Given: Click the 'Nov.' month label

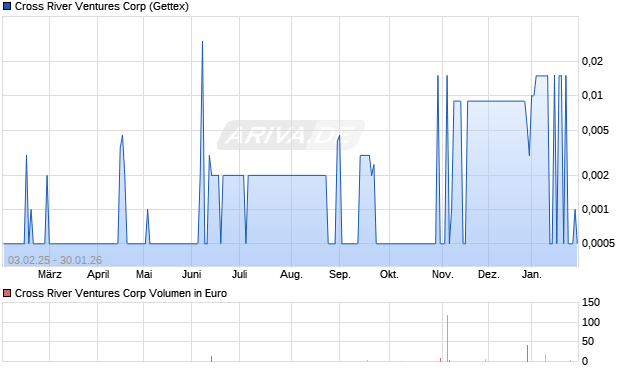Looking at the screenshot, I should (x=442, y=274).
